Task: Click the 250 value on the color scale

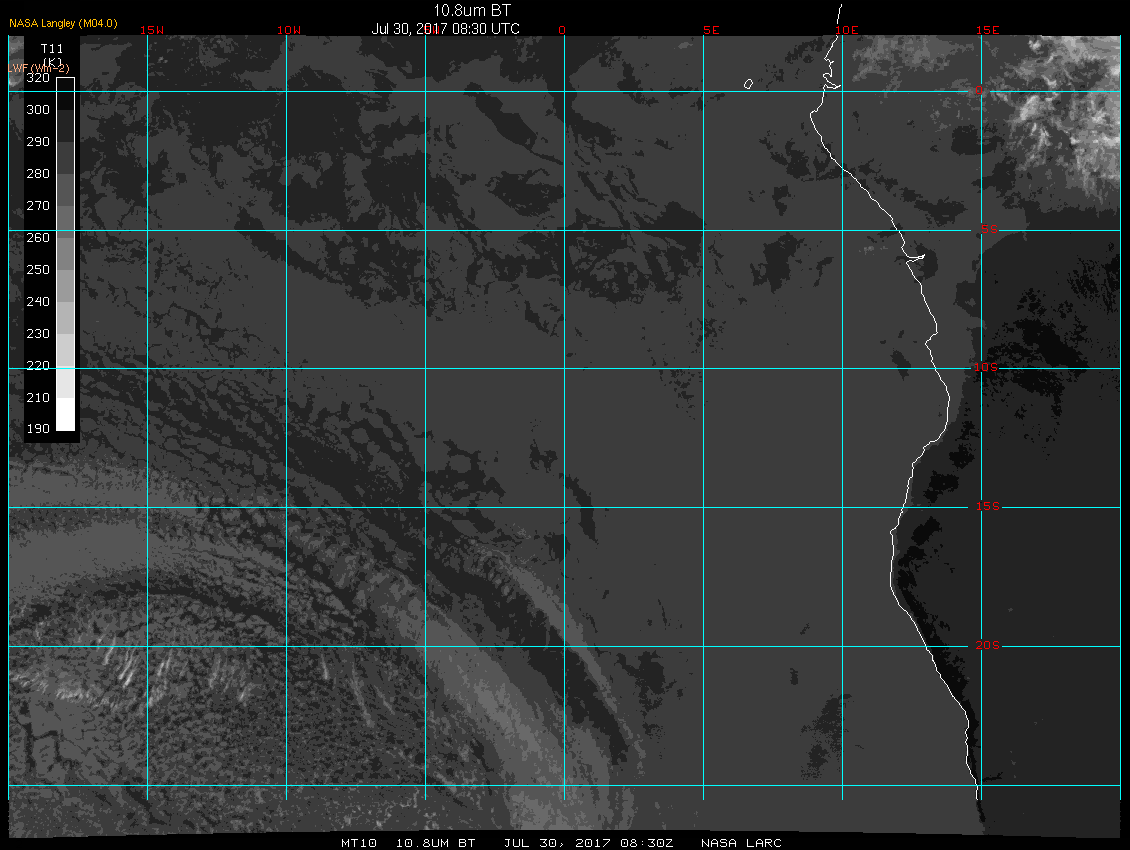Action: tap(37, 270)
